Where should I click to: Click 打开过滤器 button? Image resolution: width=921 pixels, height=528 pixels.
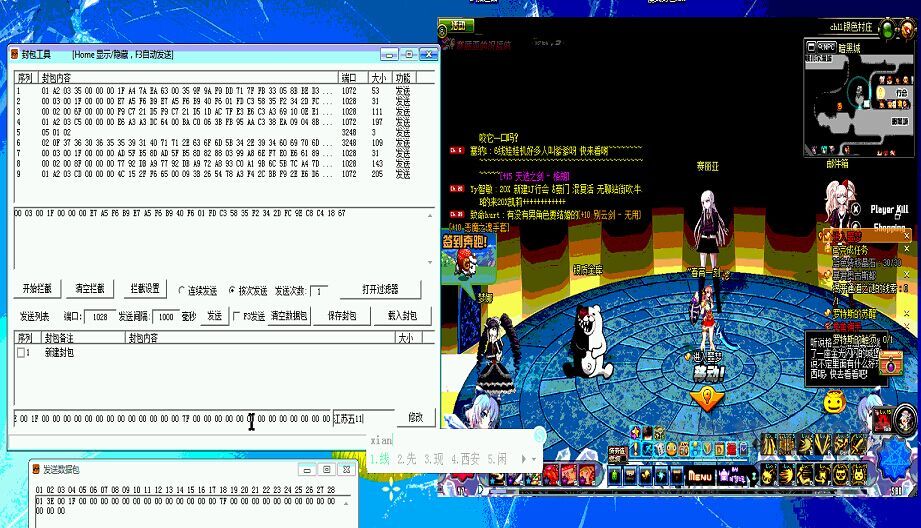pyautogui.click(x=380, y=289)
